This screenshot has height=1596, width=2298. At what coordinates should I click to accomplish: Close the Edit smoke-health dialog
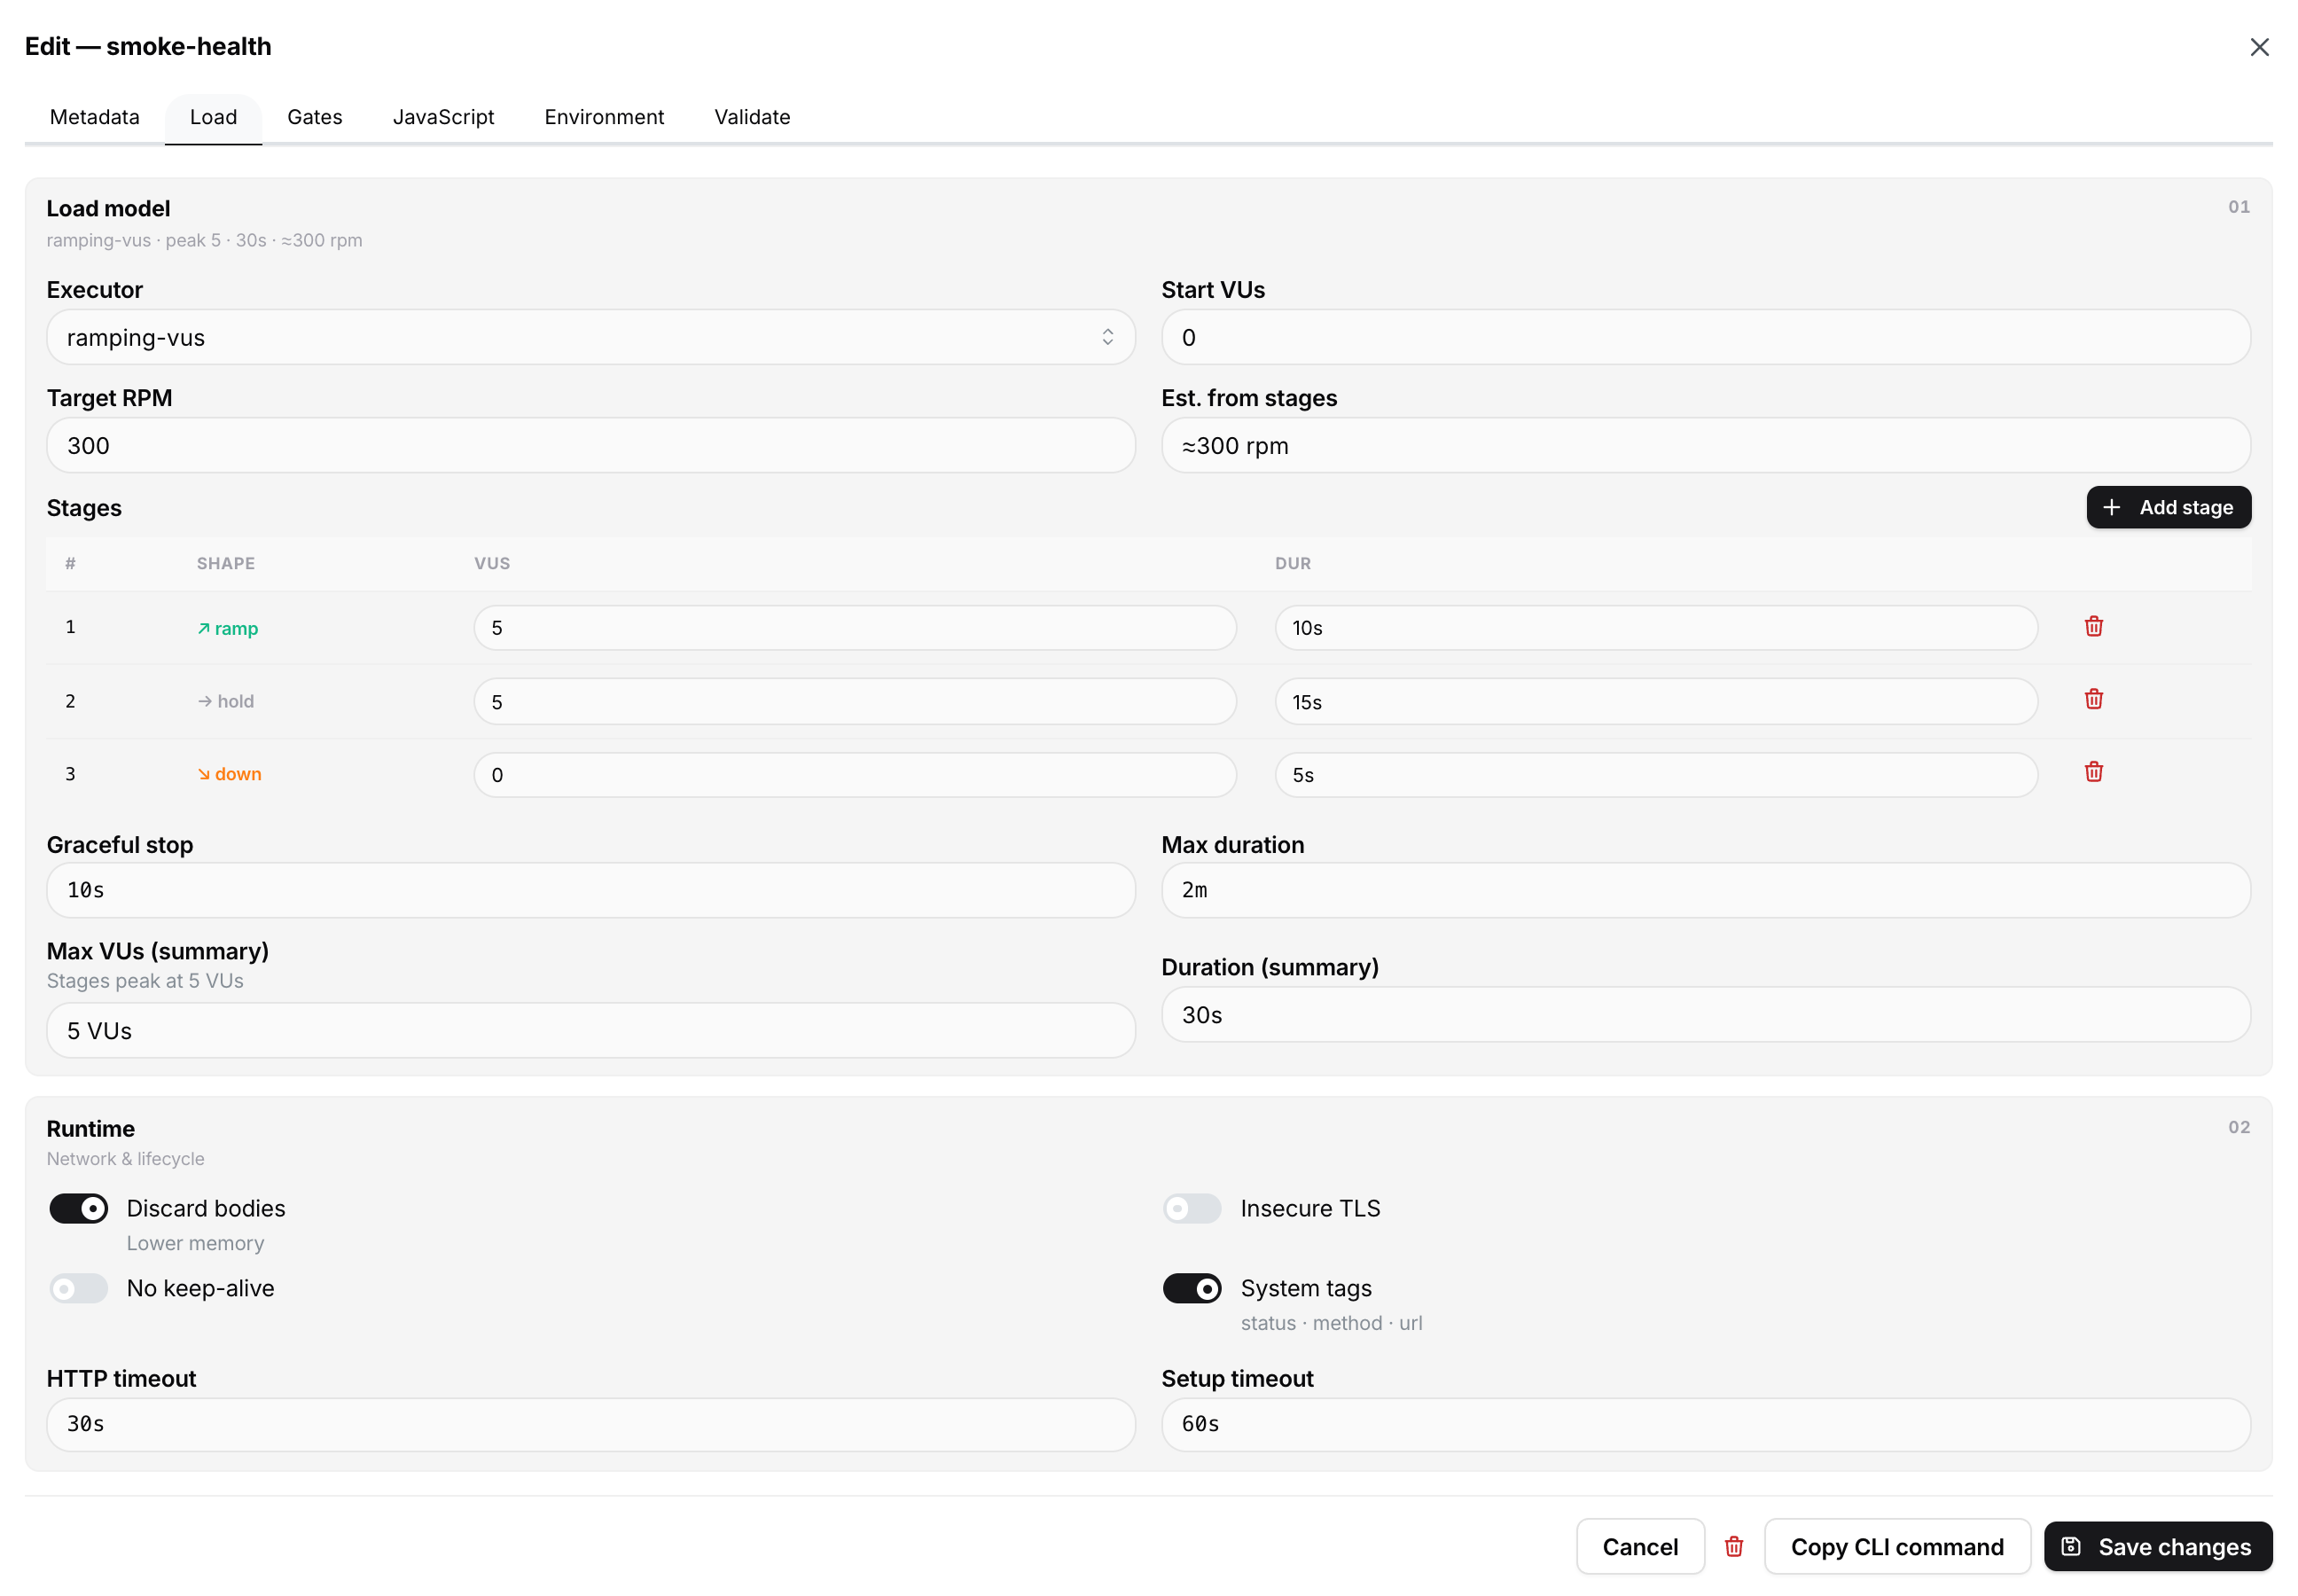click(2259, 47)
